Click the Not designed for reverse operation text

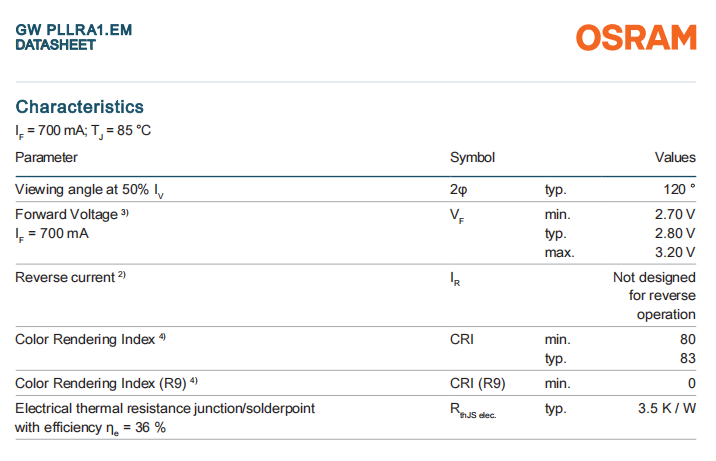655,296
